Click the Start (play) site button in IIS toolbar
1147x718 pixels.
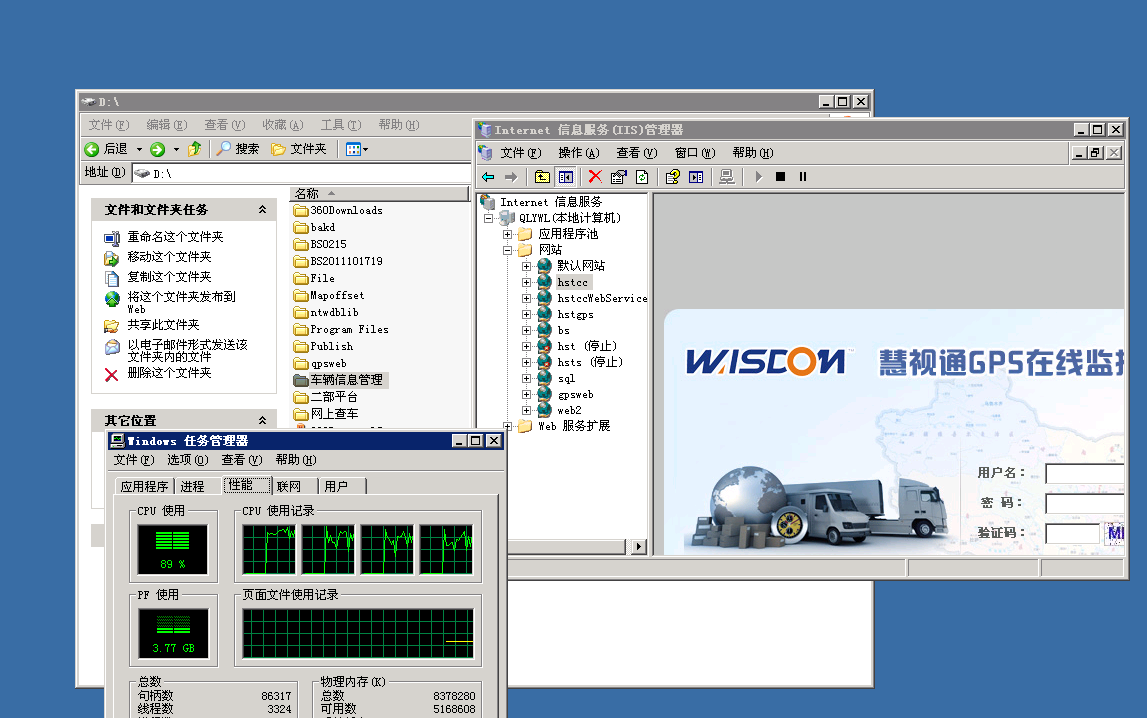pyautogui.click(x=759, y=177)
